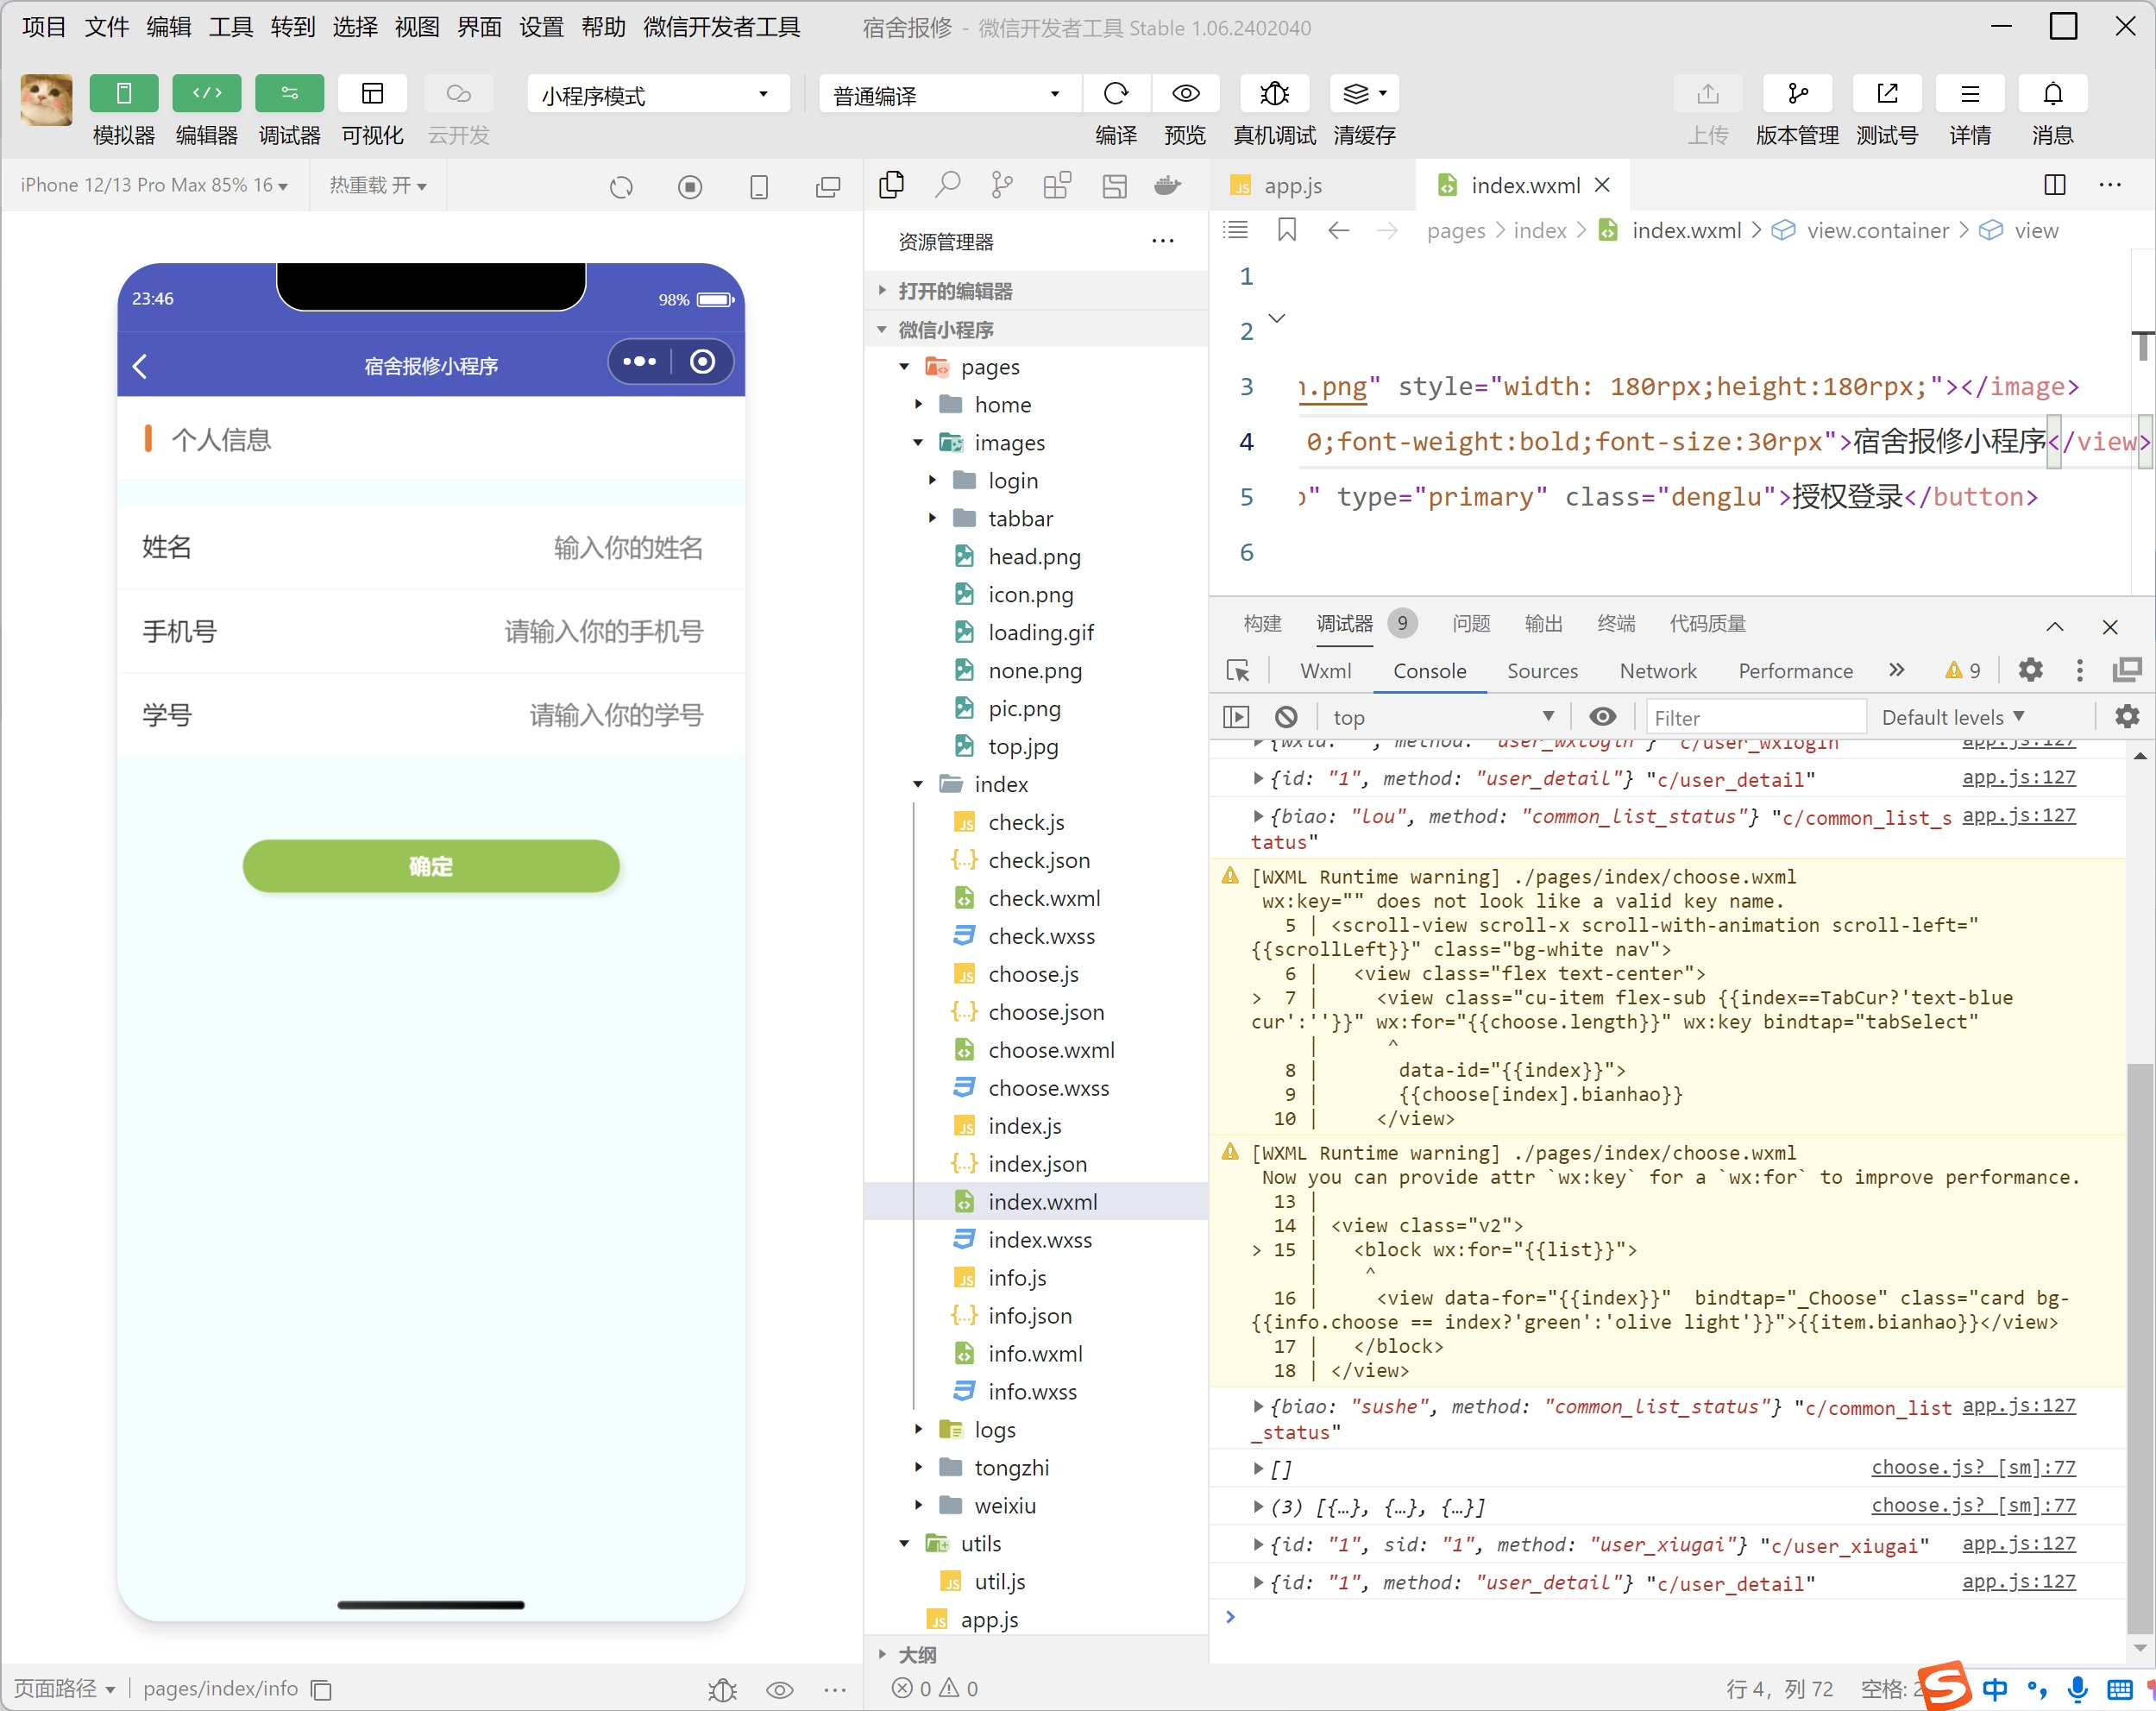Toggle the live expression eye icon
Screen dimensions: 2156x1711
click(x=1602, y=717)
